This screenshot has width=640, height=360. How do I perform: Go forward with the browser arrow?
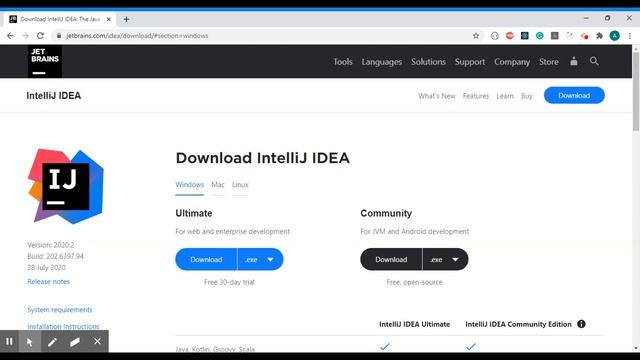(25, 36)
